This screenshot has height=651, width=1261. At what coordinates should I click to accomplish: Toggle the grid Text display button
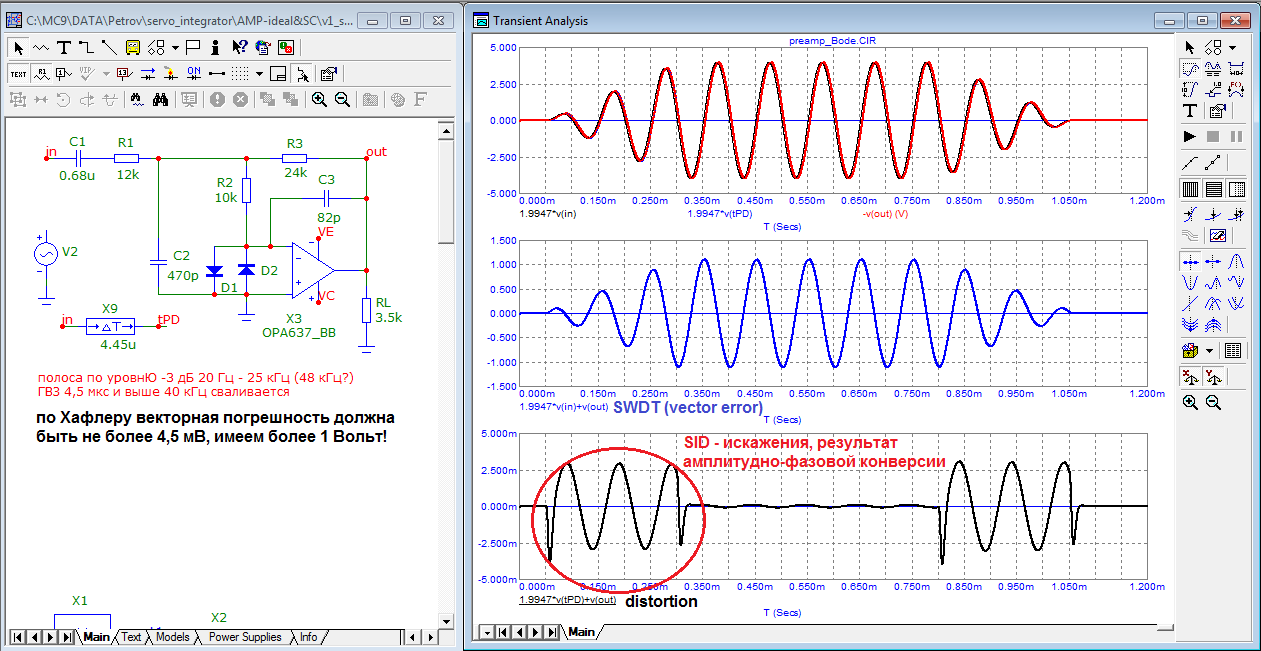point(18,73)
